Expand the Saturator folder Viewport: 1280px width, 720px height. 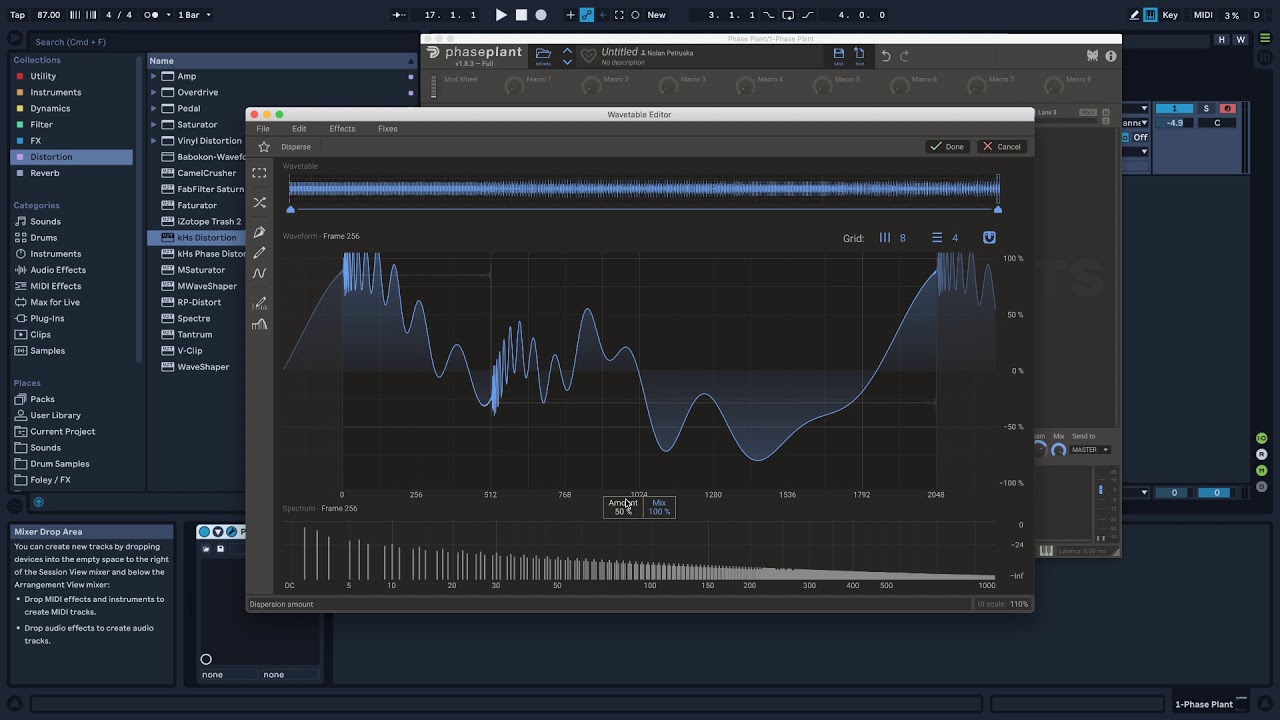[x=154, y=125]
